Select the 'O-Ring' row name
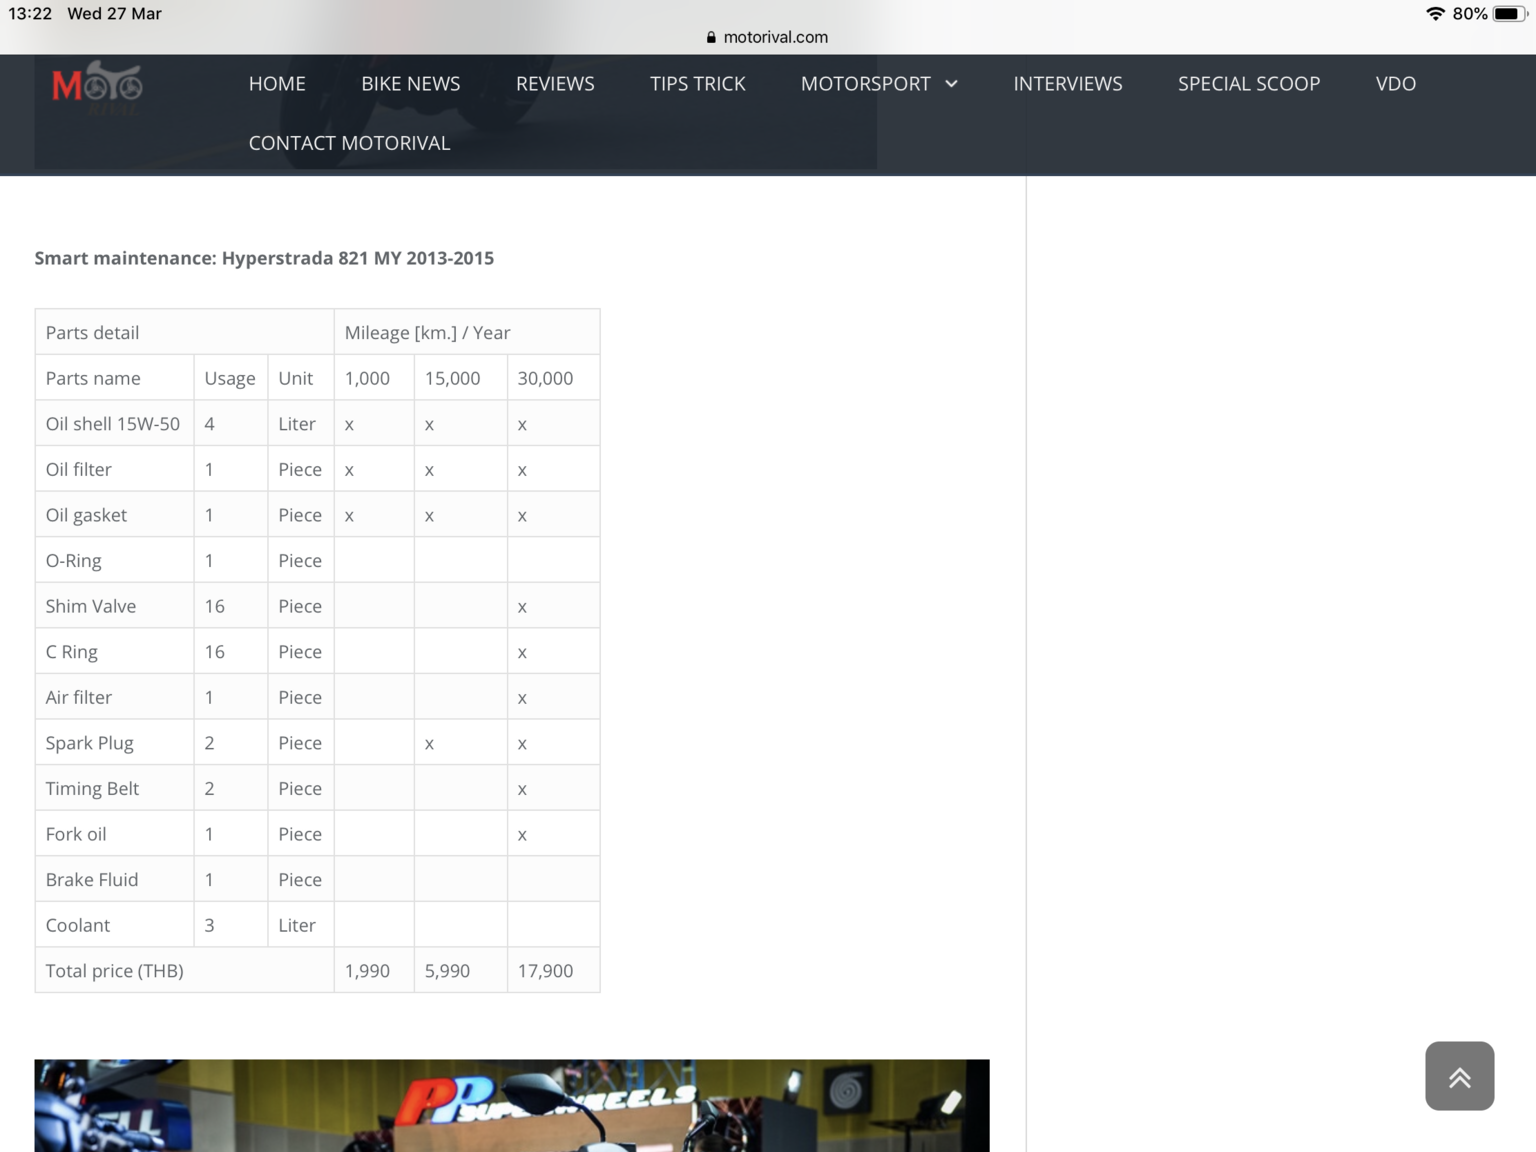This screenshot has height=1152, width=1536. coord(115,560)
